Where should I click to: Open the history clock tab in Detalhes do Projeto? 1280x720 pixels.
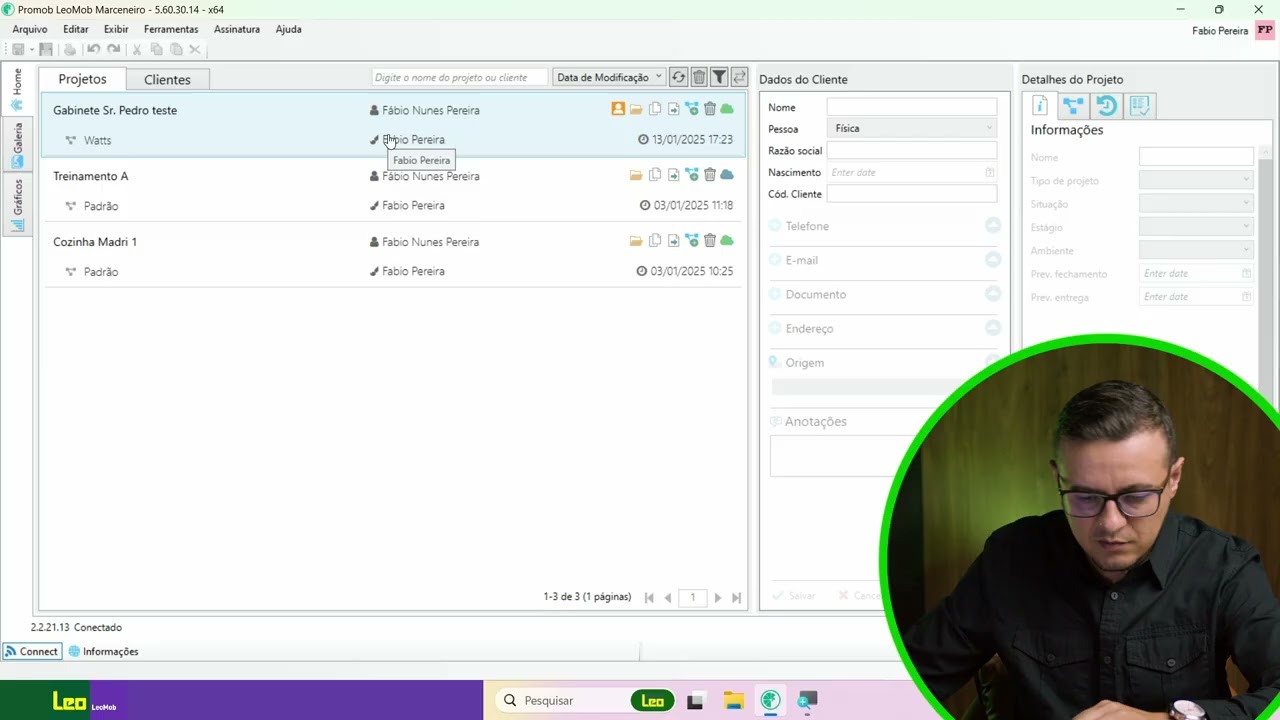coord(1106,105)
